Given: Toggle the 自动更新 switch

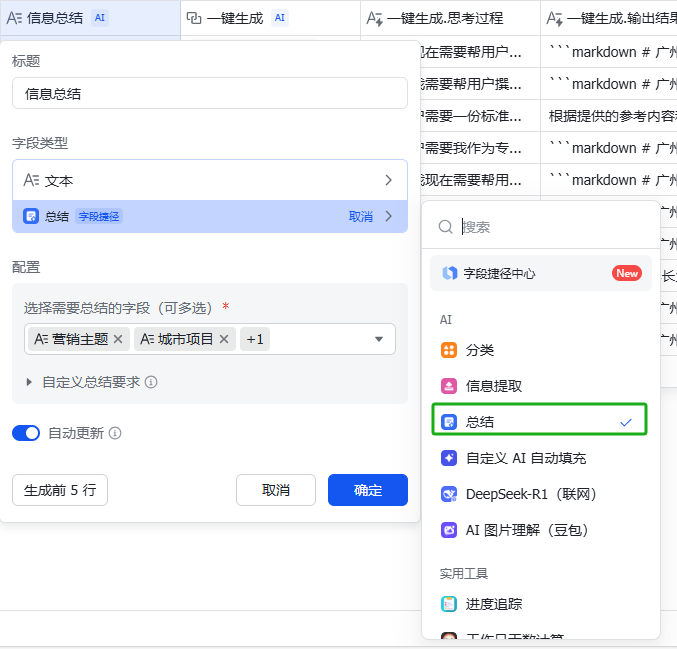Looking at the screenshot, I should [x=26, y=433].
